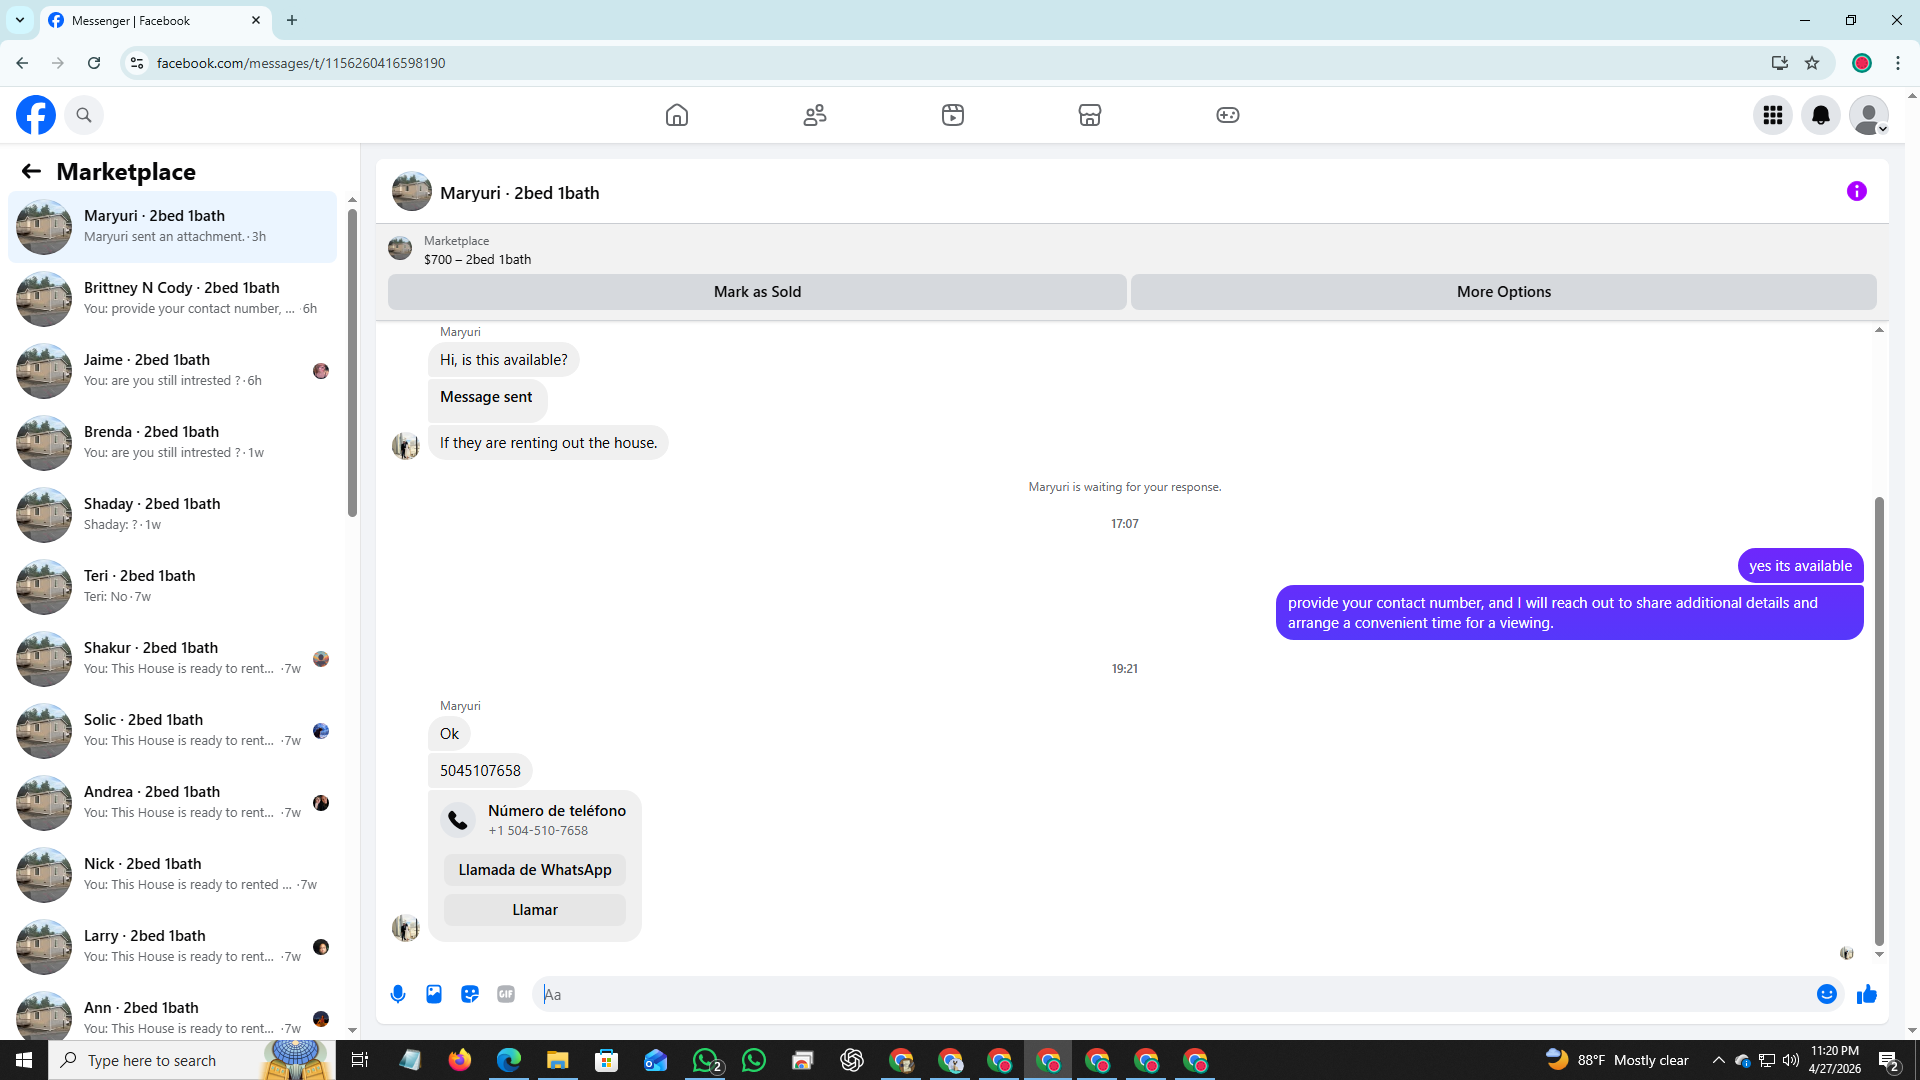The width and height of the screenshot is (1920, 1080).
Task: Open the Larry 2bed 1bath conversation
Action: [172, 947]
